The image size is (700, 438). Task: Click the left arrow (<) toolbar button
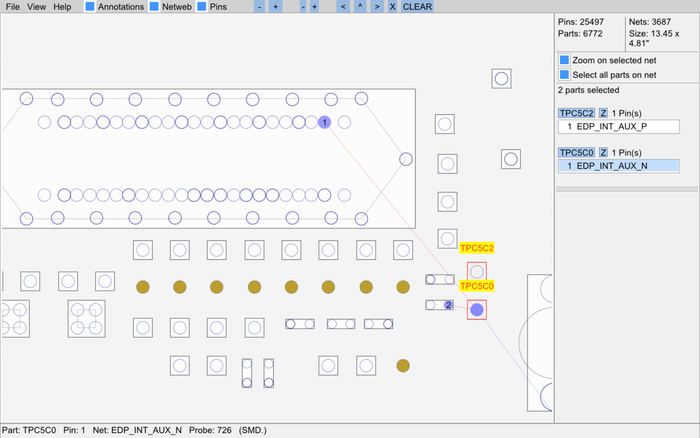(343, 7)
